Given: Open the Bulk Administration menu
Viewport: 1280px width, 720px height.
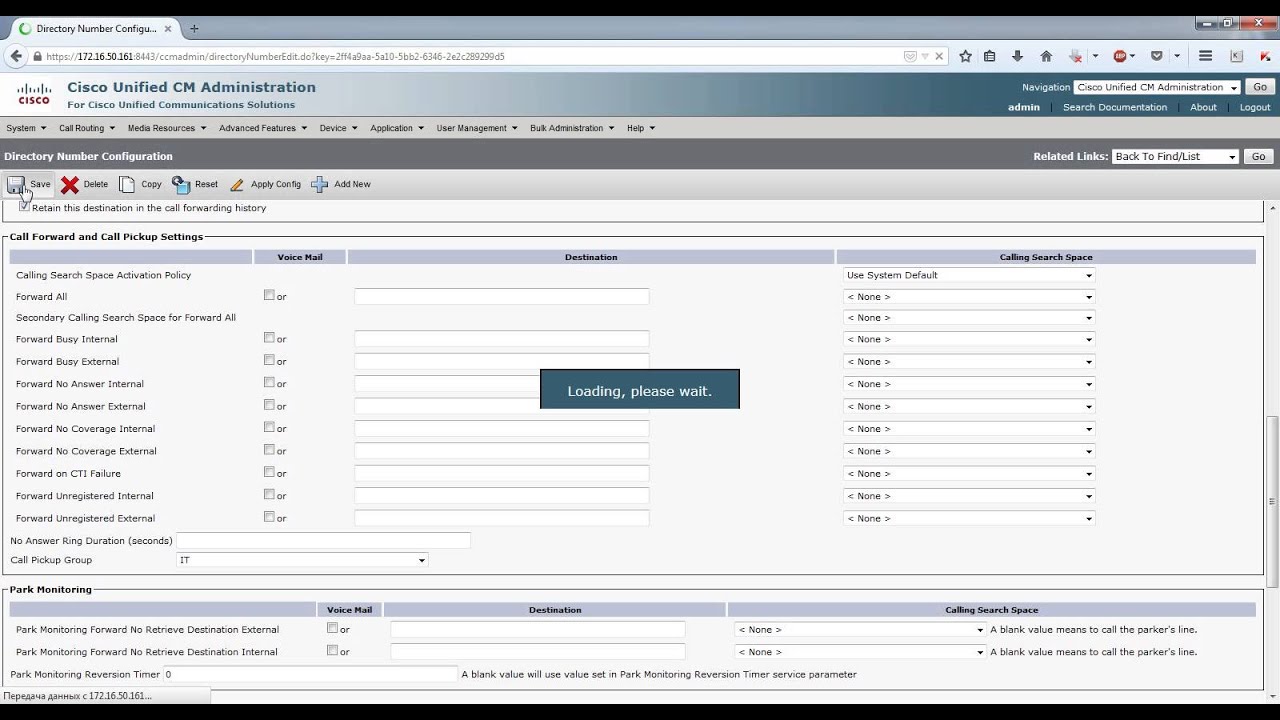Looking at the screenshot, I should pos(572,128).
